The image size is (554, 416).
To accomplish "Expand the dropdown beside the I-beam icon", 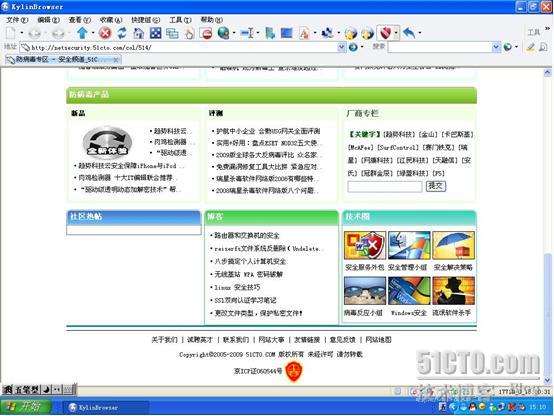I will [258, 33].
